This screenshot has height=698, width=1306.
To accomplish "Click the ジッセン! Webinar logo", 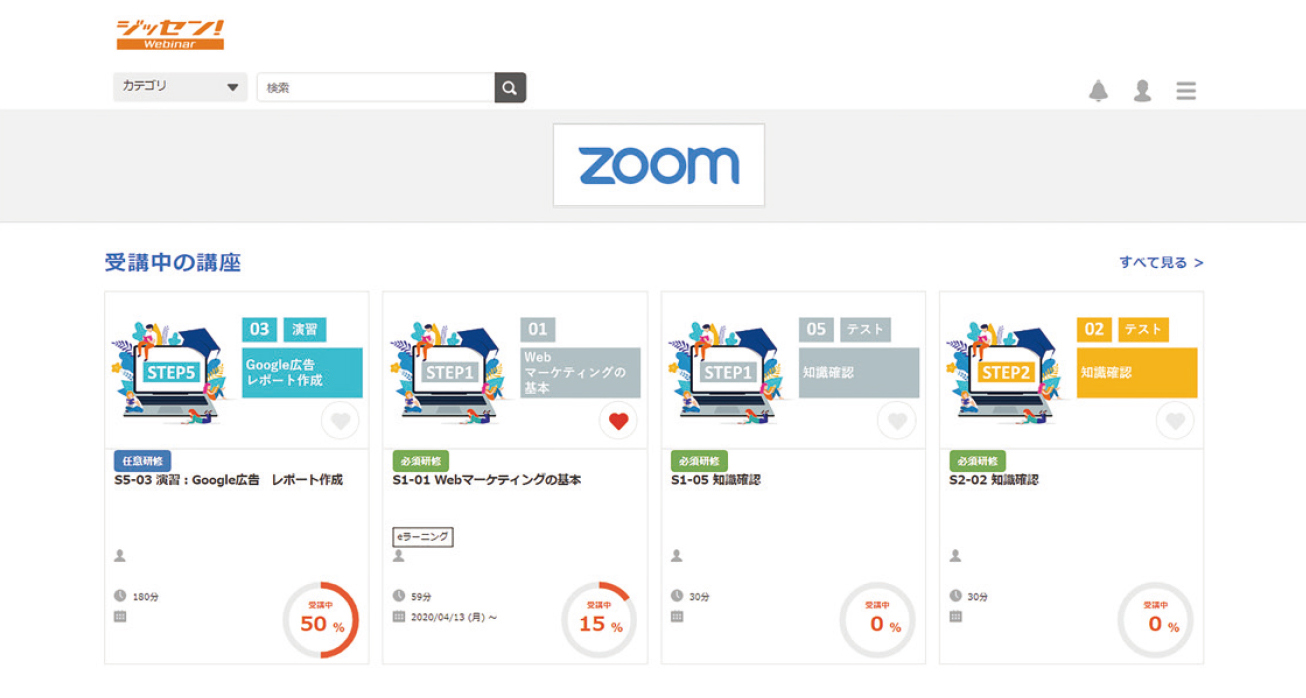I will [170, 34].
